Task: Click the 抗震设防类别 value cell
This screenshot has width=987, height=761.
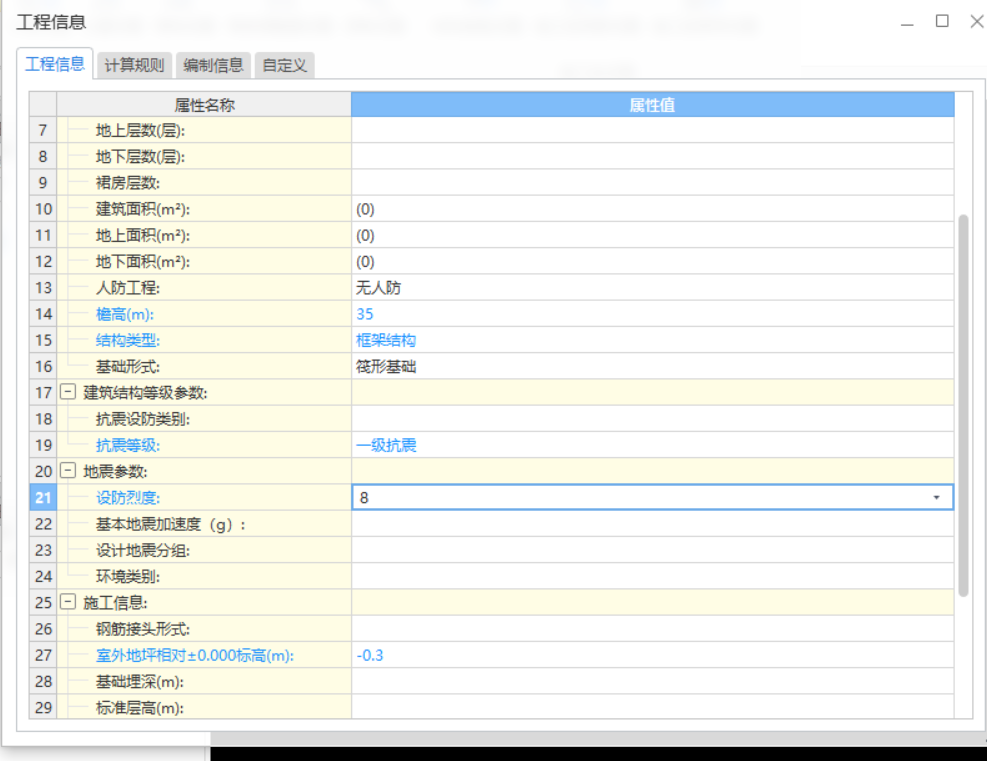Action: coord(652,419)
